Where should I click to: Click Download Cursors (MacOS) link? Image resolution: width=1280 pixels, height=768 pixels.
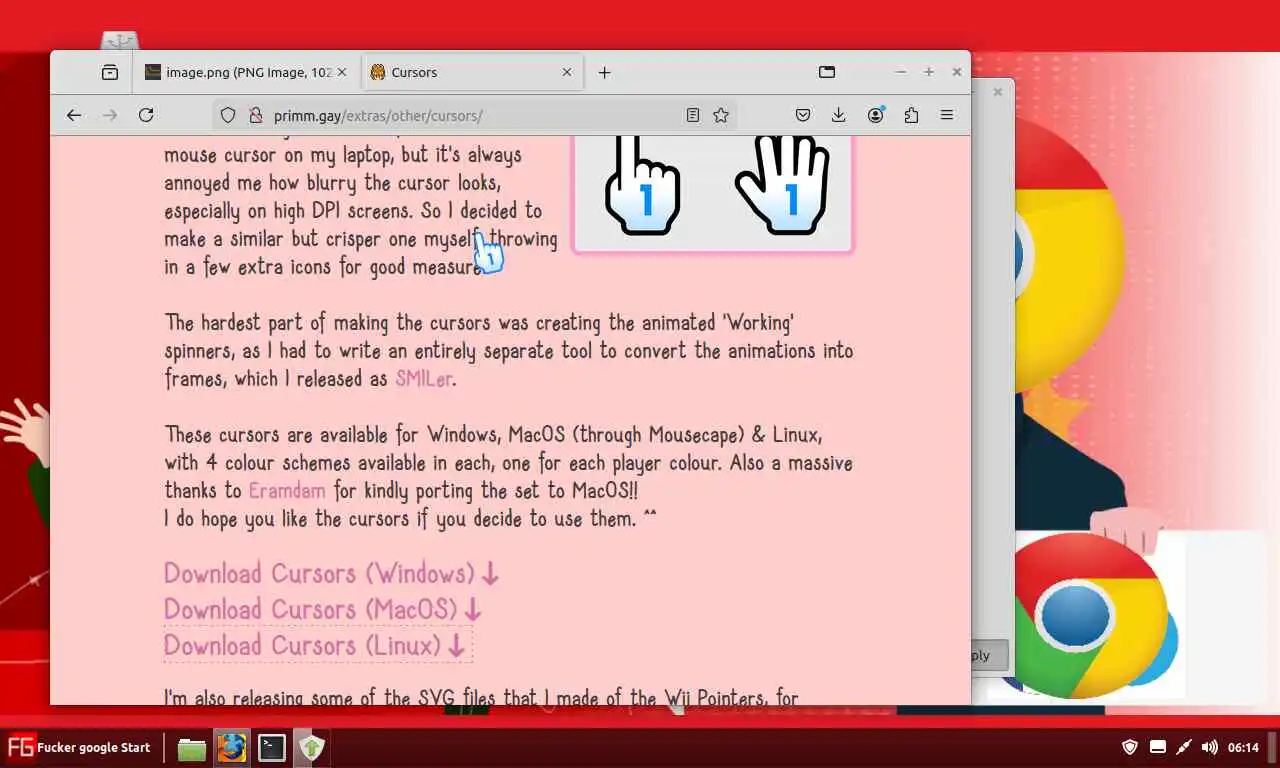323,610
